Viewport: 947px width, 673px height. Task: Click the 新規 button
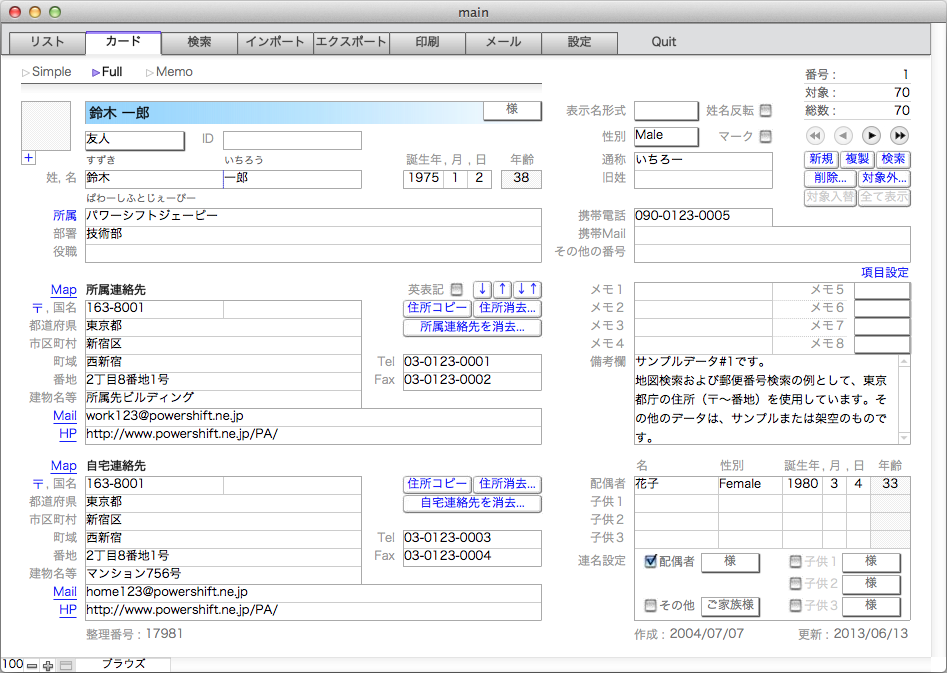821,159
